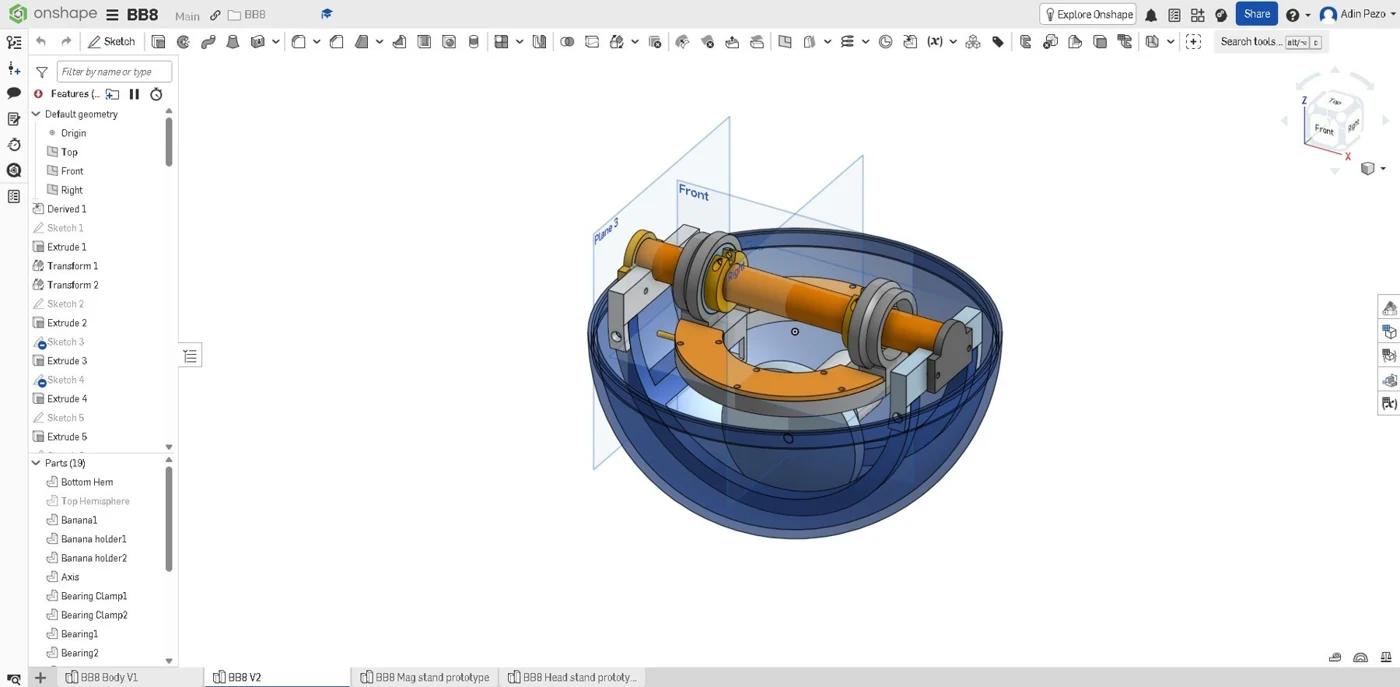Click the tag icon in toolbar
The image size is (1400, 687).
click(998, 42)
